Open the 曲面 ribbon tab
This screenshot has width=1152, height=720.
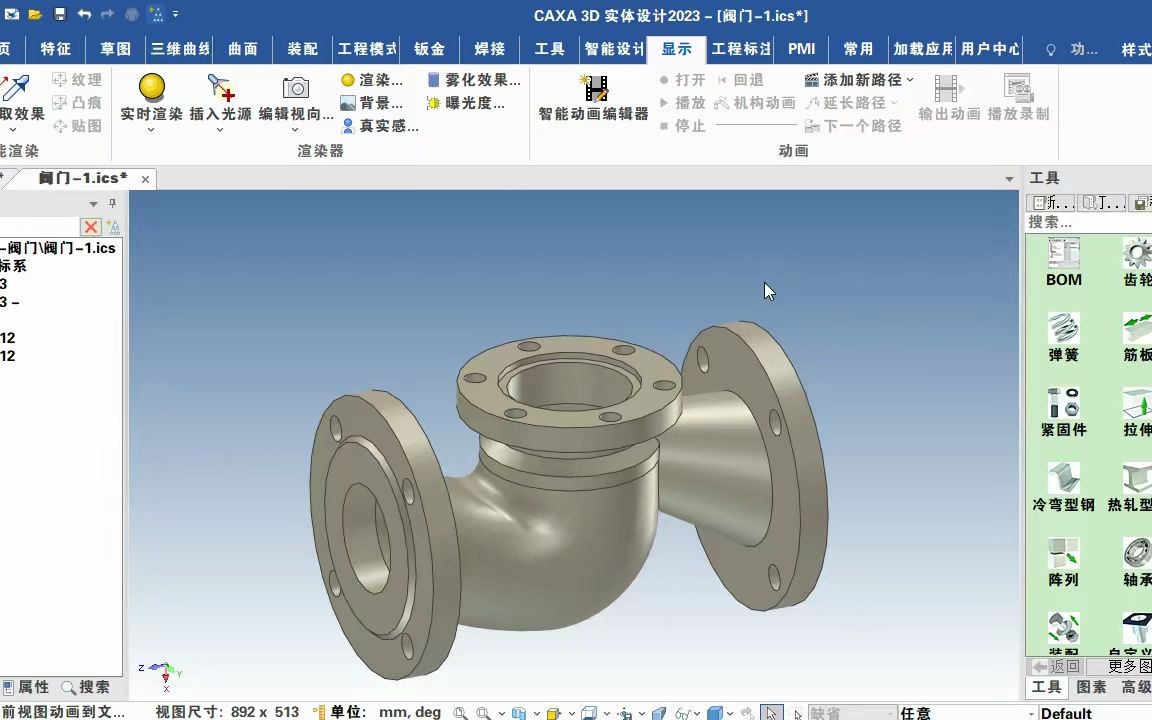coord(242,49)
